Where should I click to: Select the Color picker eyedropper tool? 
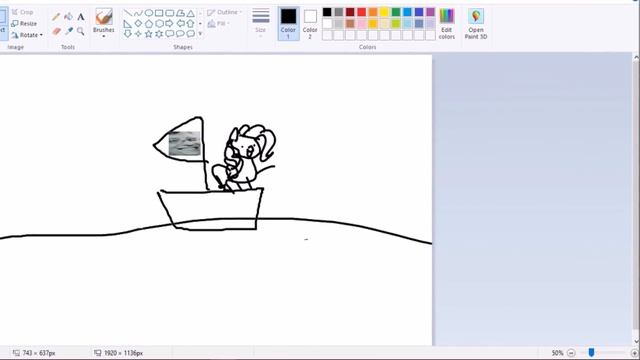point(69,31)
